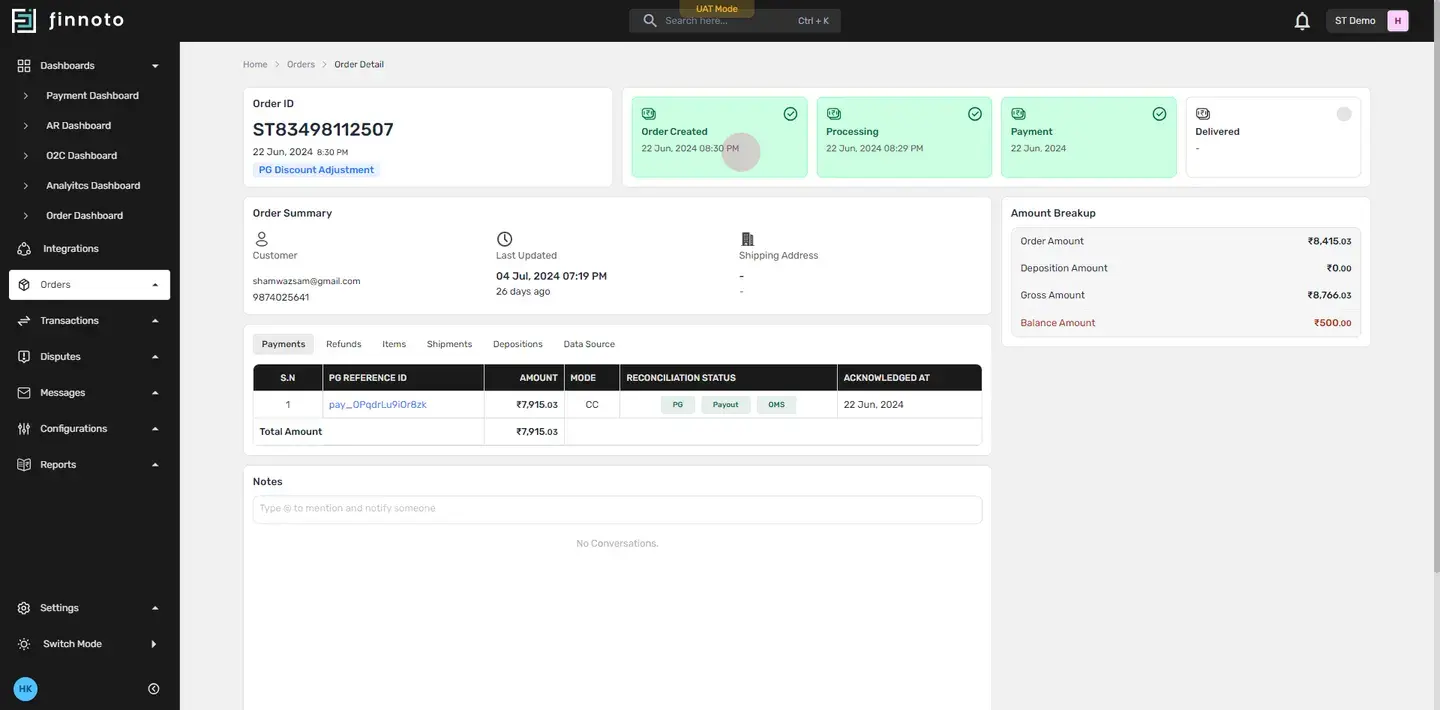The height and width of the screenshot is (710, 1440).
Task: Open the Switch Mode submenu arrow
Action: [154, 644]
